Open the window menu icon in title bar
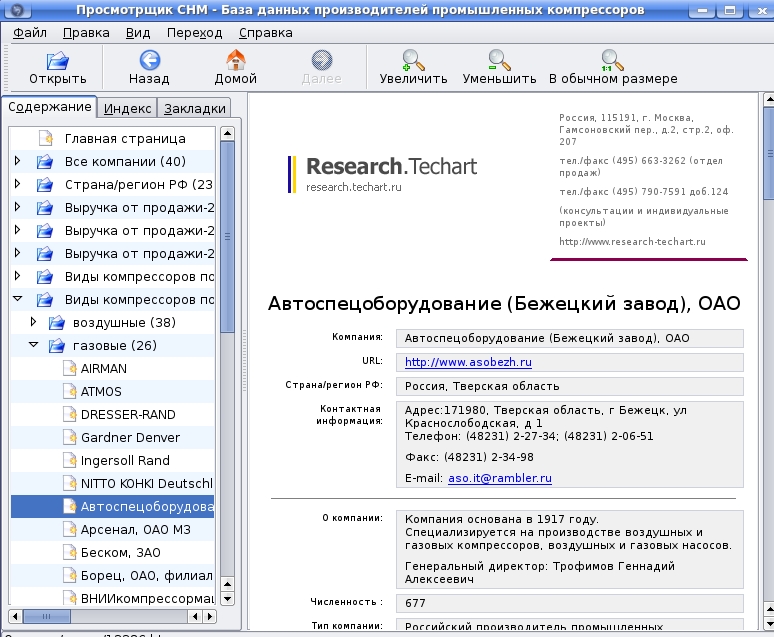Image resolution: width=774 pixels, height=637 pixels. (17, 9)
